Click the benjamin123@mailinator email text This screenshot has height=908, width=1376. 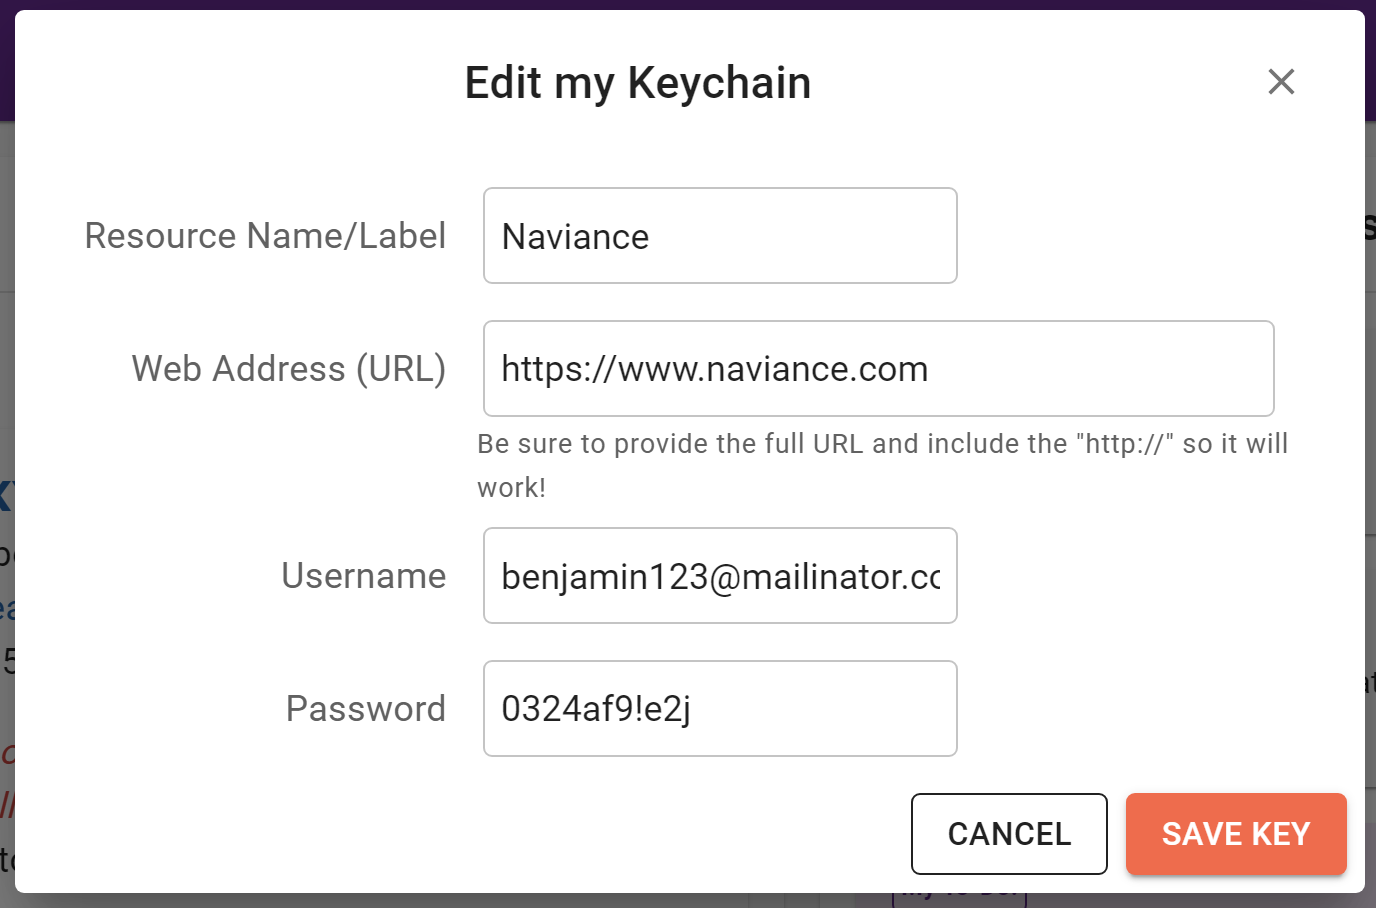coord(720,577)
